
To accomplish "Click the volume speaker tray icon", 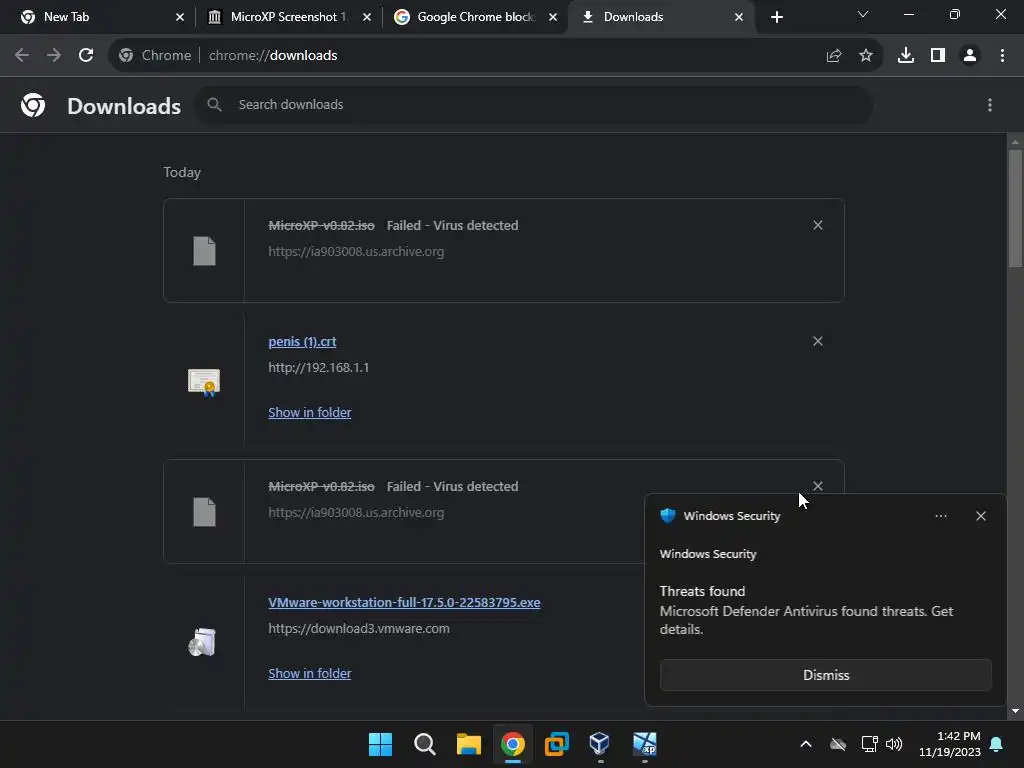I will coord(894,744).
